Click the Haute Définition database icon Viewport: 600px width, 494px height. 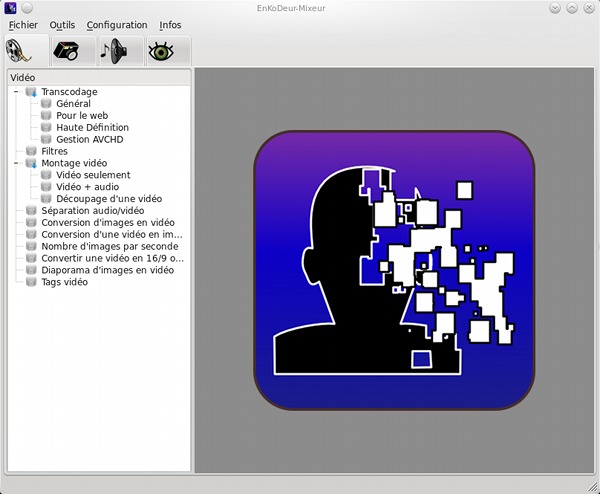46,127
